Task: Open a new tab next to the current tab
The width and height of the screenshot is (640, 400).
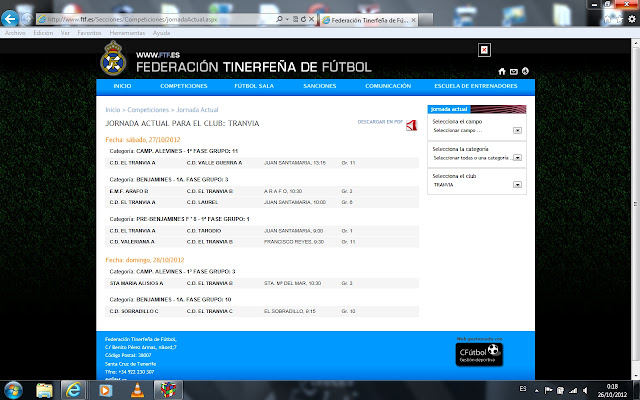Action: (426, 20)
